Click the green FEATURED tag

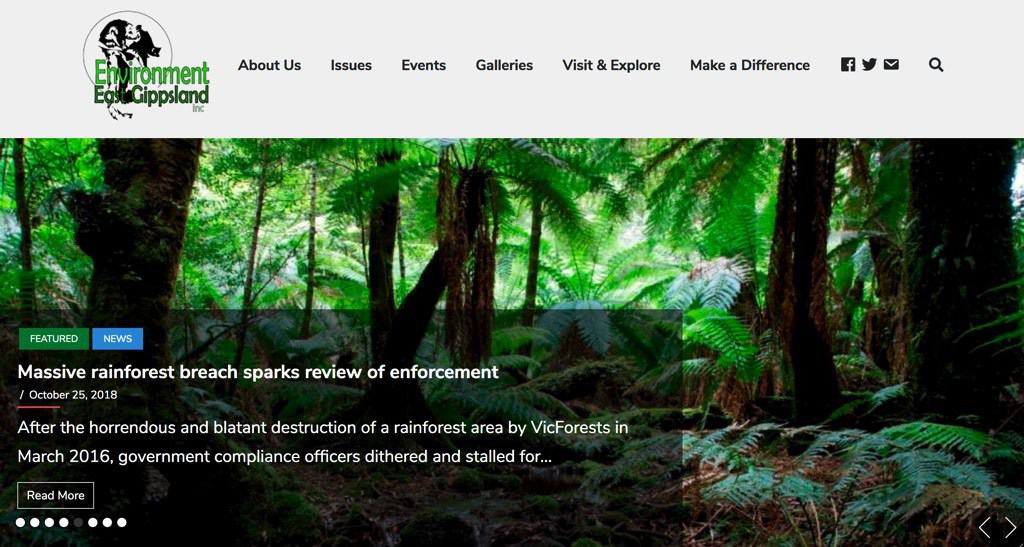pos(54,339)
